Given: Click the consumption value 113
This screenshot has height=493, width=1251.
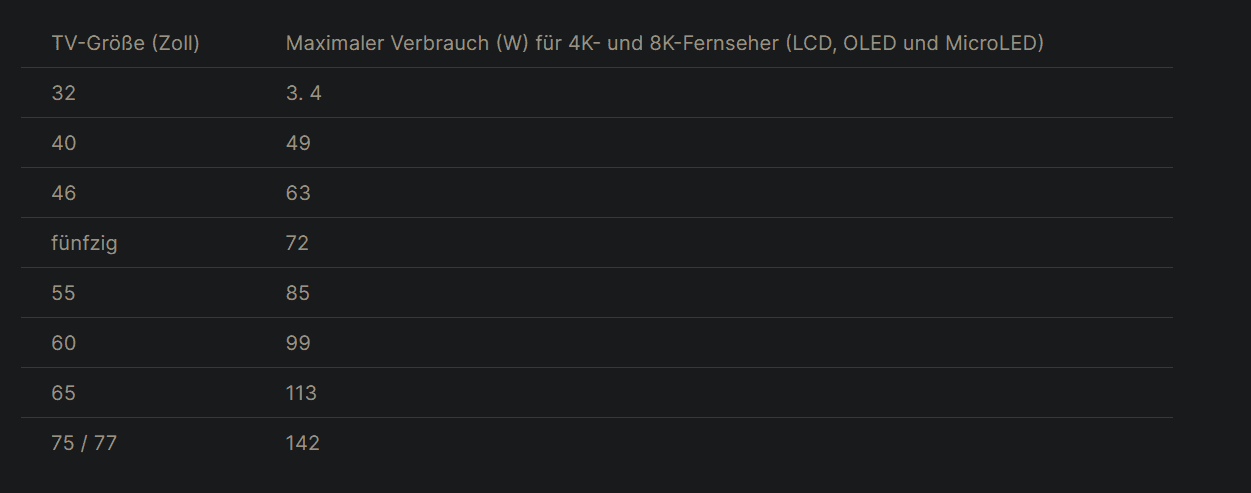Looking at the screenshot, I should (x=301, y=393).
